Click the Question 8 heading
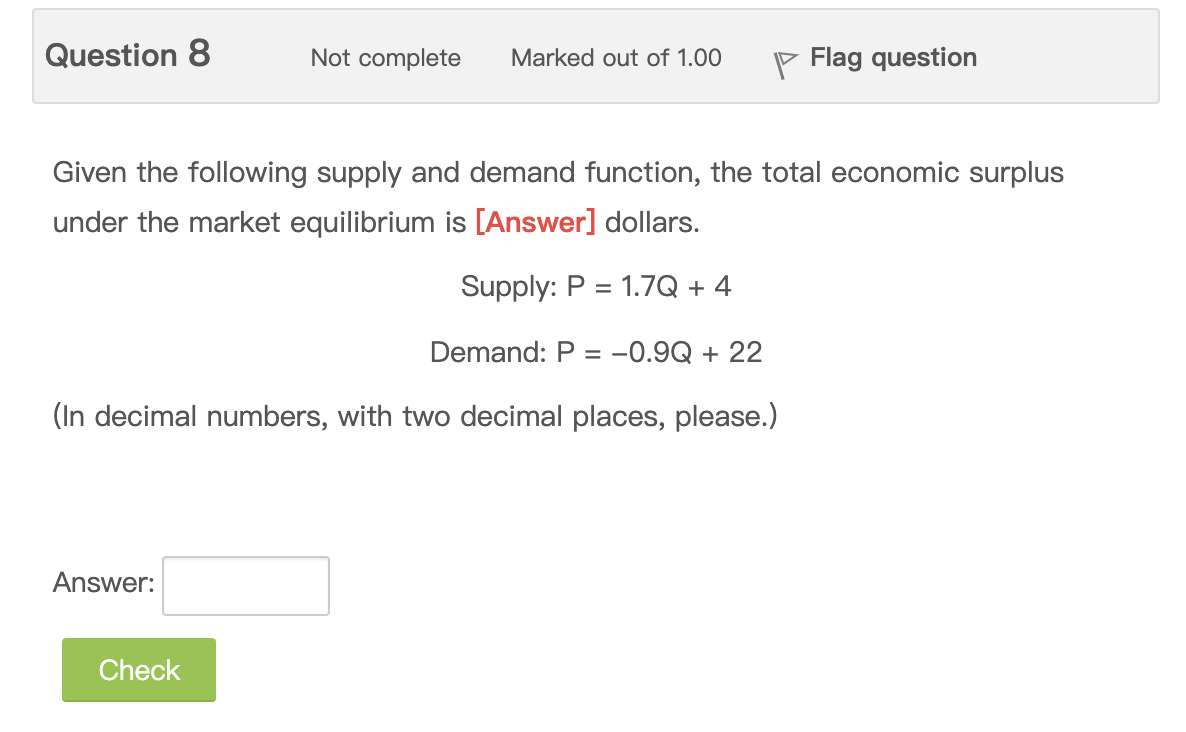 pyautogui.click(x=128, y=55)
